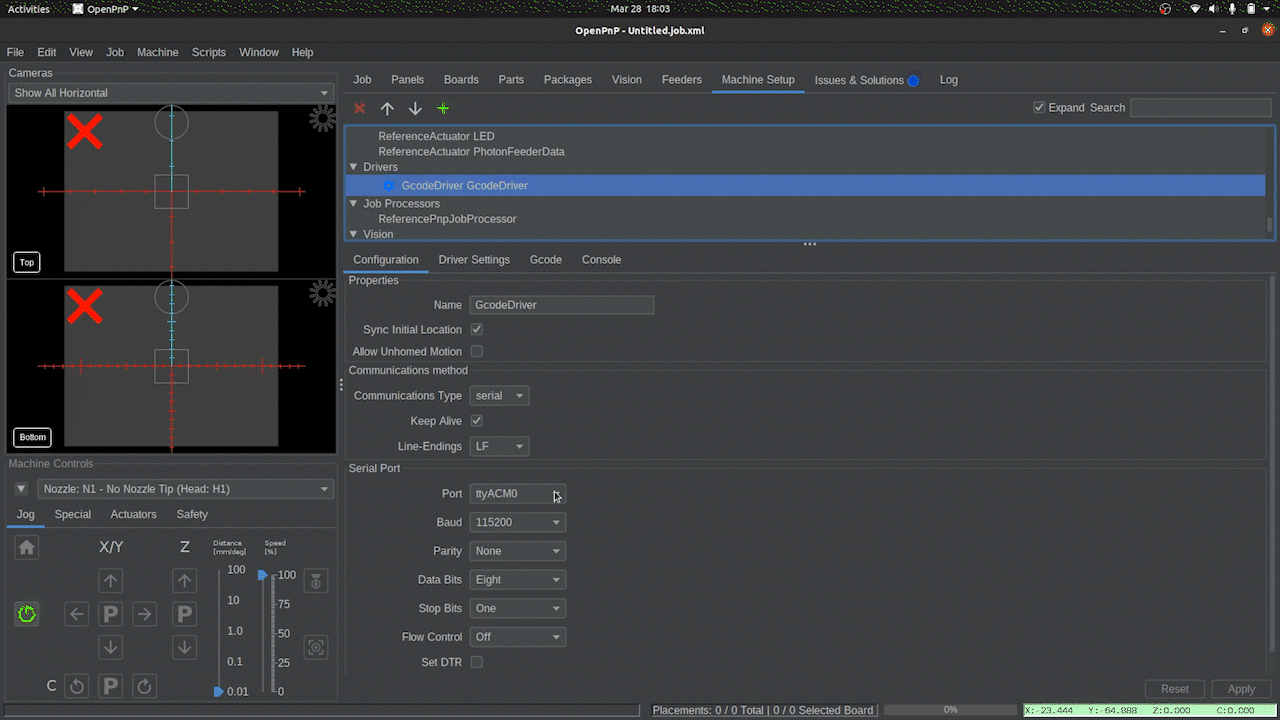Click the red delete item icon
The image size is (1280, 720).
(360, 108)
